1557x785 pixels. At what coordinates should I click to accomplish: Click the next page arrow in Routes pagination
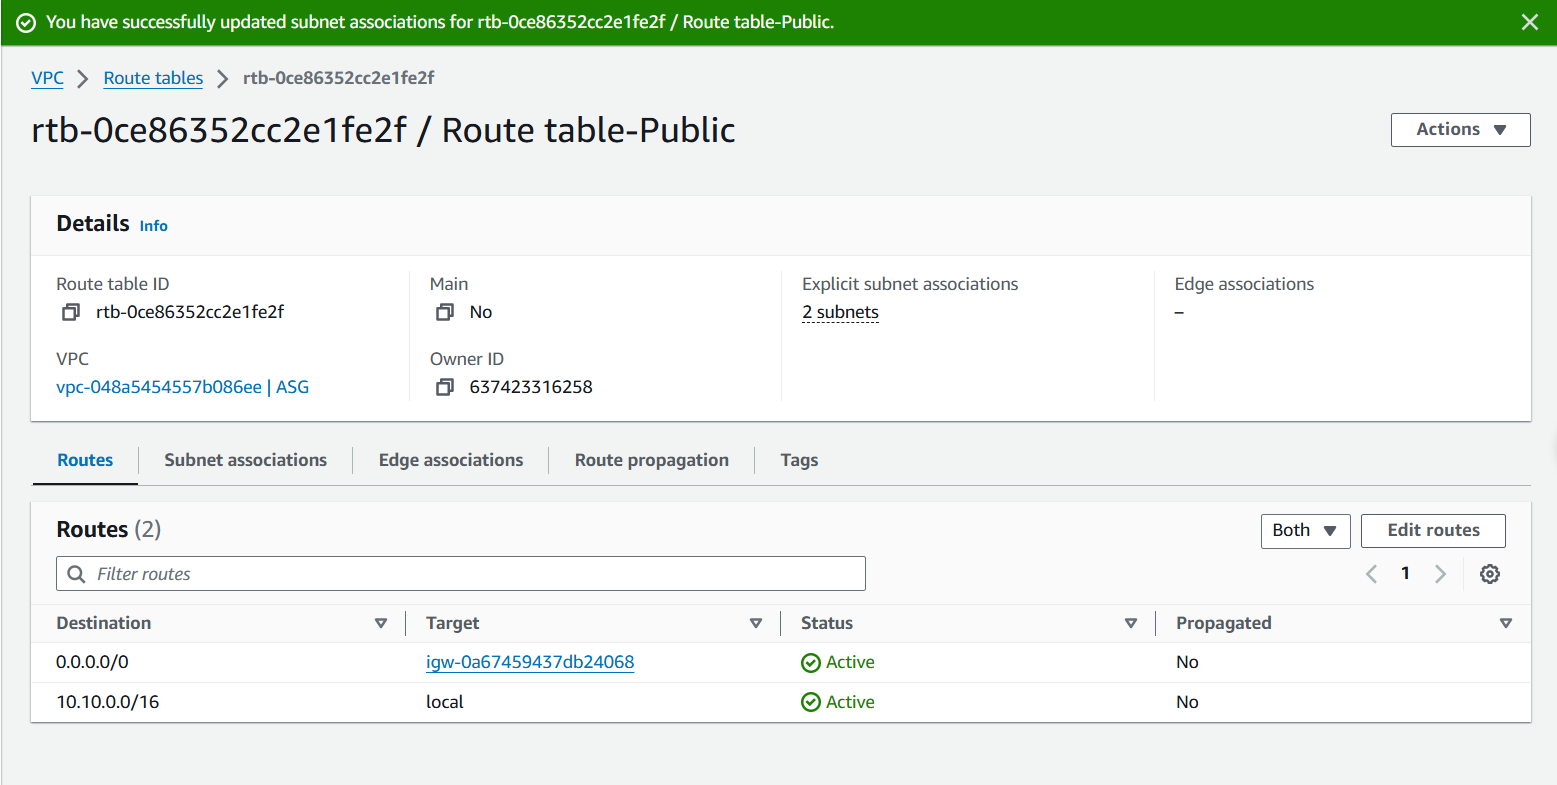tap(1440, 573)
